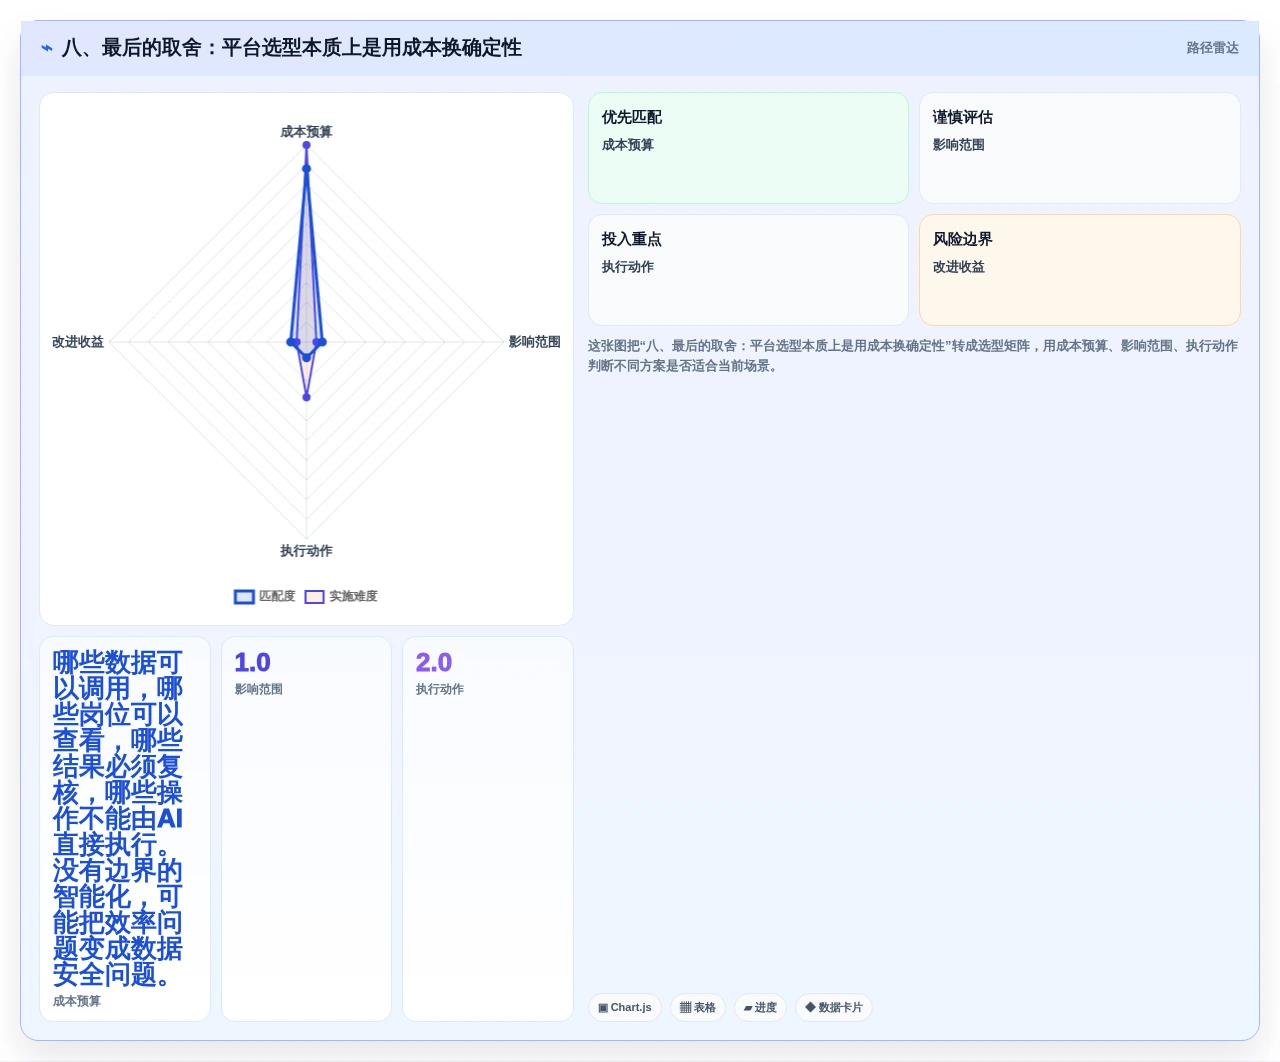
Task: Click the large blue text metric card
Action: pos(125,829)
